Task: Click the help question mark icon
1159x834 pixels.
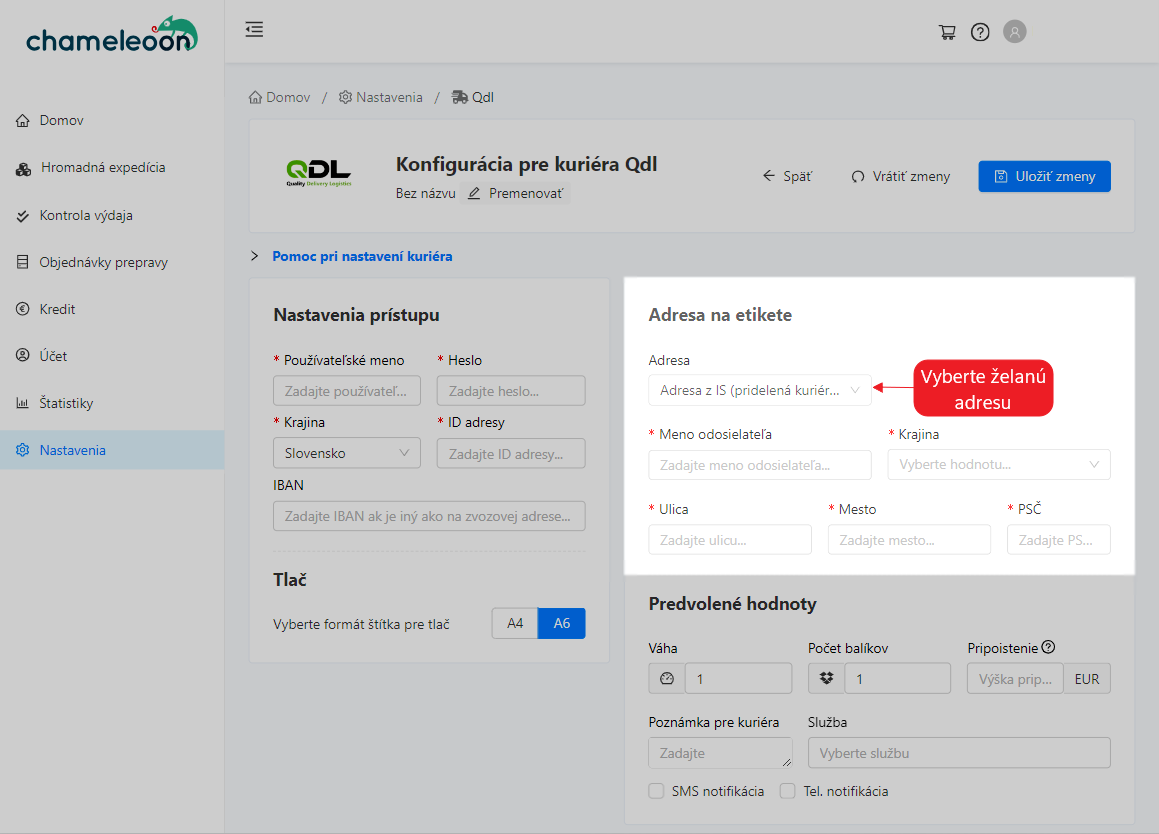Action: [x=980, y=32]
